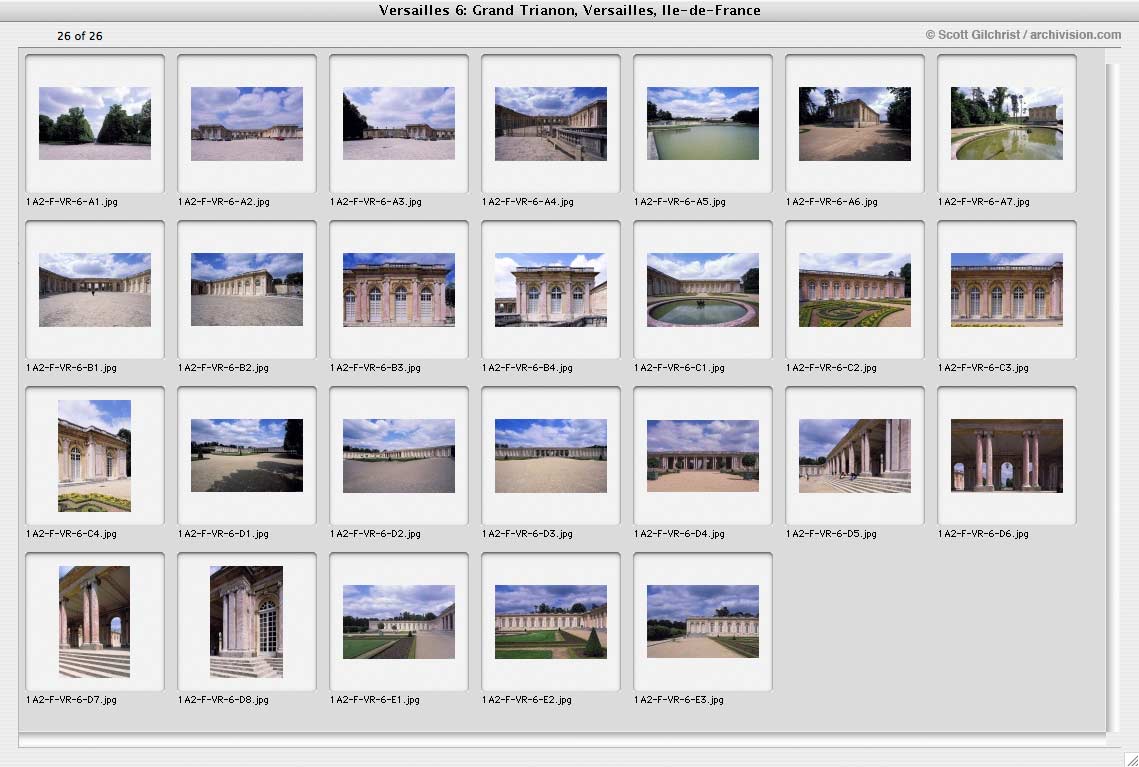Image resolution: width=1139 pixels, height=767 pixels.
Task: Click the vertical scrollbar beside the thumbnails
Action: click(x=1113, y=397)
